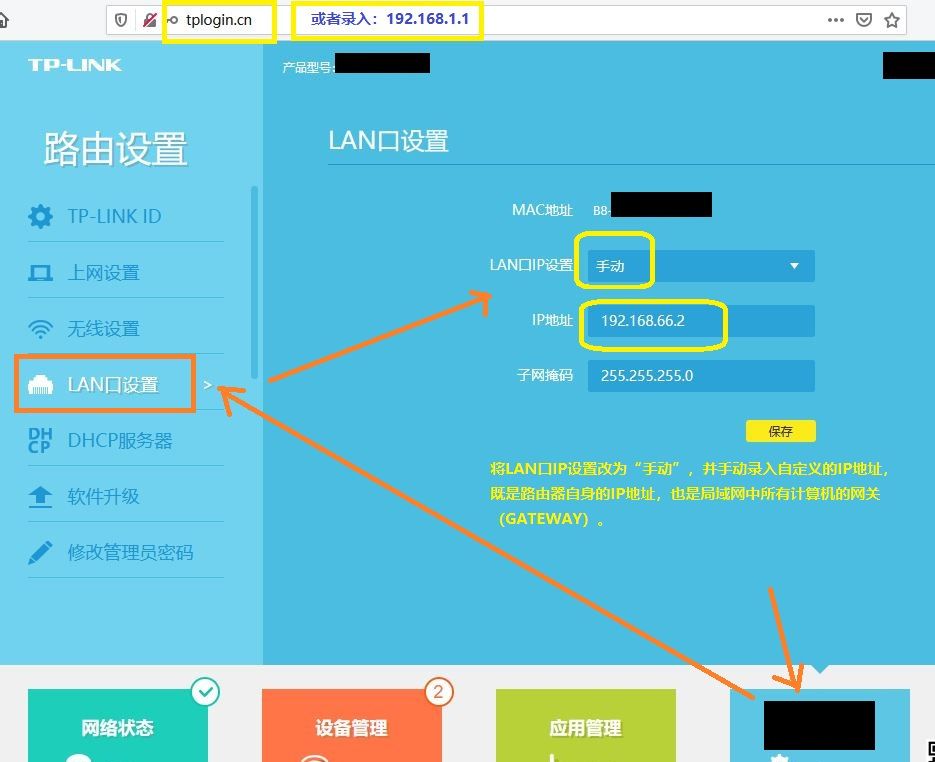Bookmark this page with the star icon
Viewport: 935px width, 762px height.
(891, 20)
